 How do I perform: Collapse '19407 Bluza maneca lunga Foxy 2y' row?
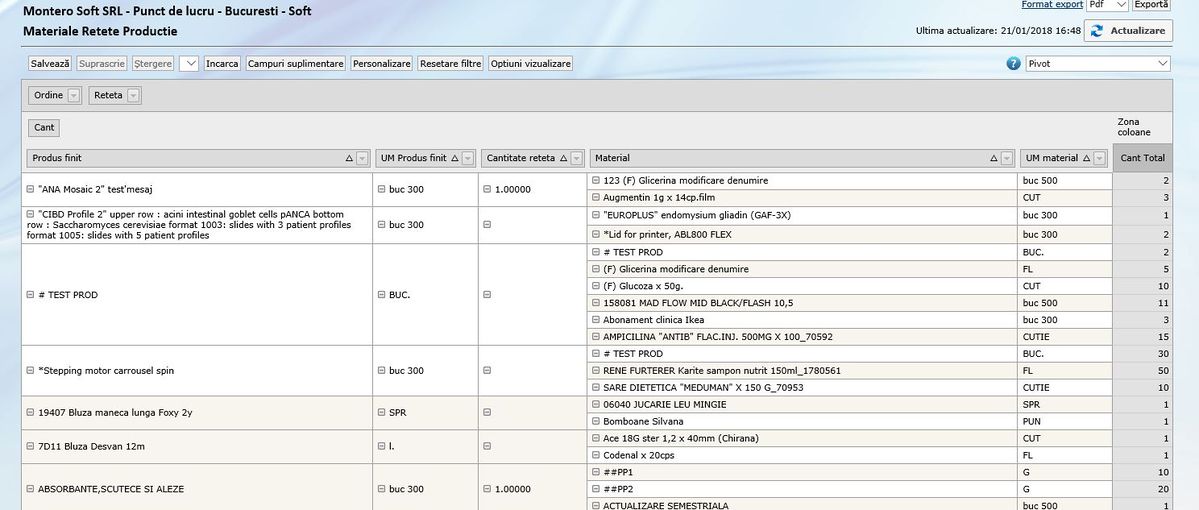(30, 412)
